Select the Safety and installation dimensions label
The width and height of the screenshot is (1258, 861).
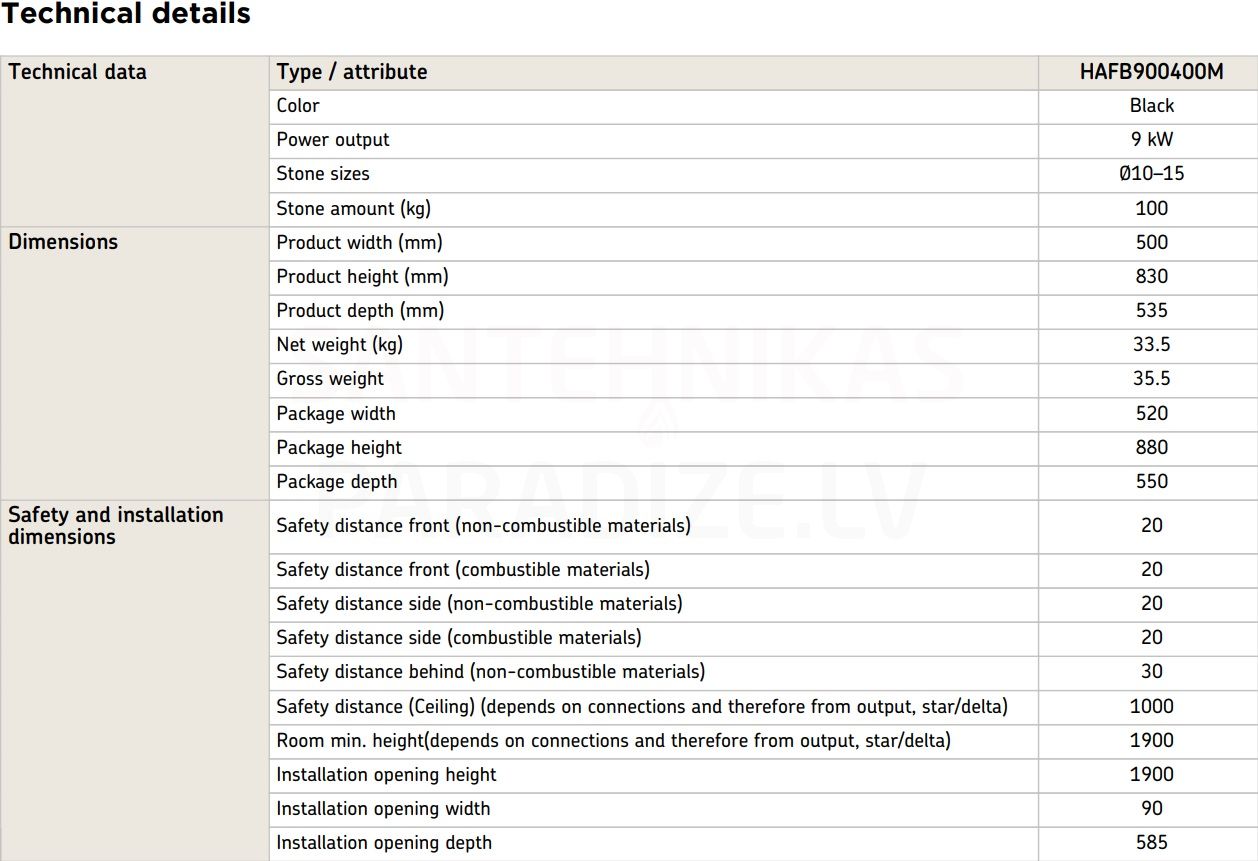[116, 526]
